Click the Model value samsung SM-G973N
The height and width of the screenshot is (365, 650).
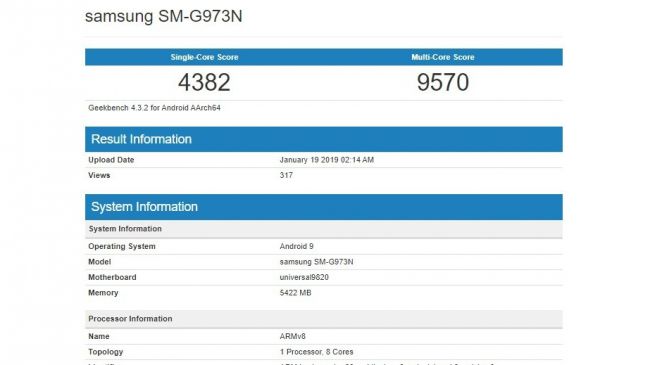(x=316, y=262)
